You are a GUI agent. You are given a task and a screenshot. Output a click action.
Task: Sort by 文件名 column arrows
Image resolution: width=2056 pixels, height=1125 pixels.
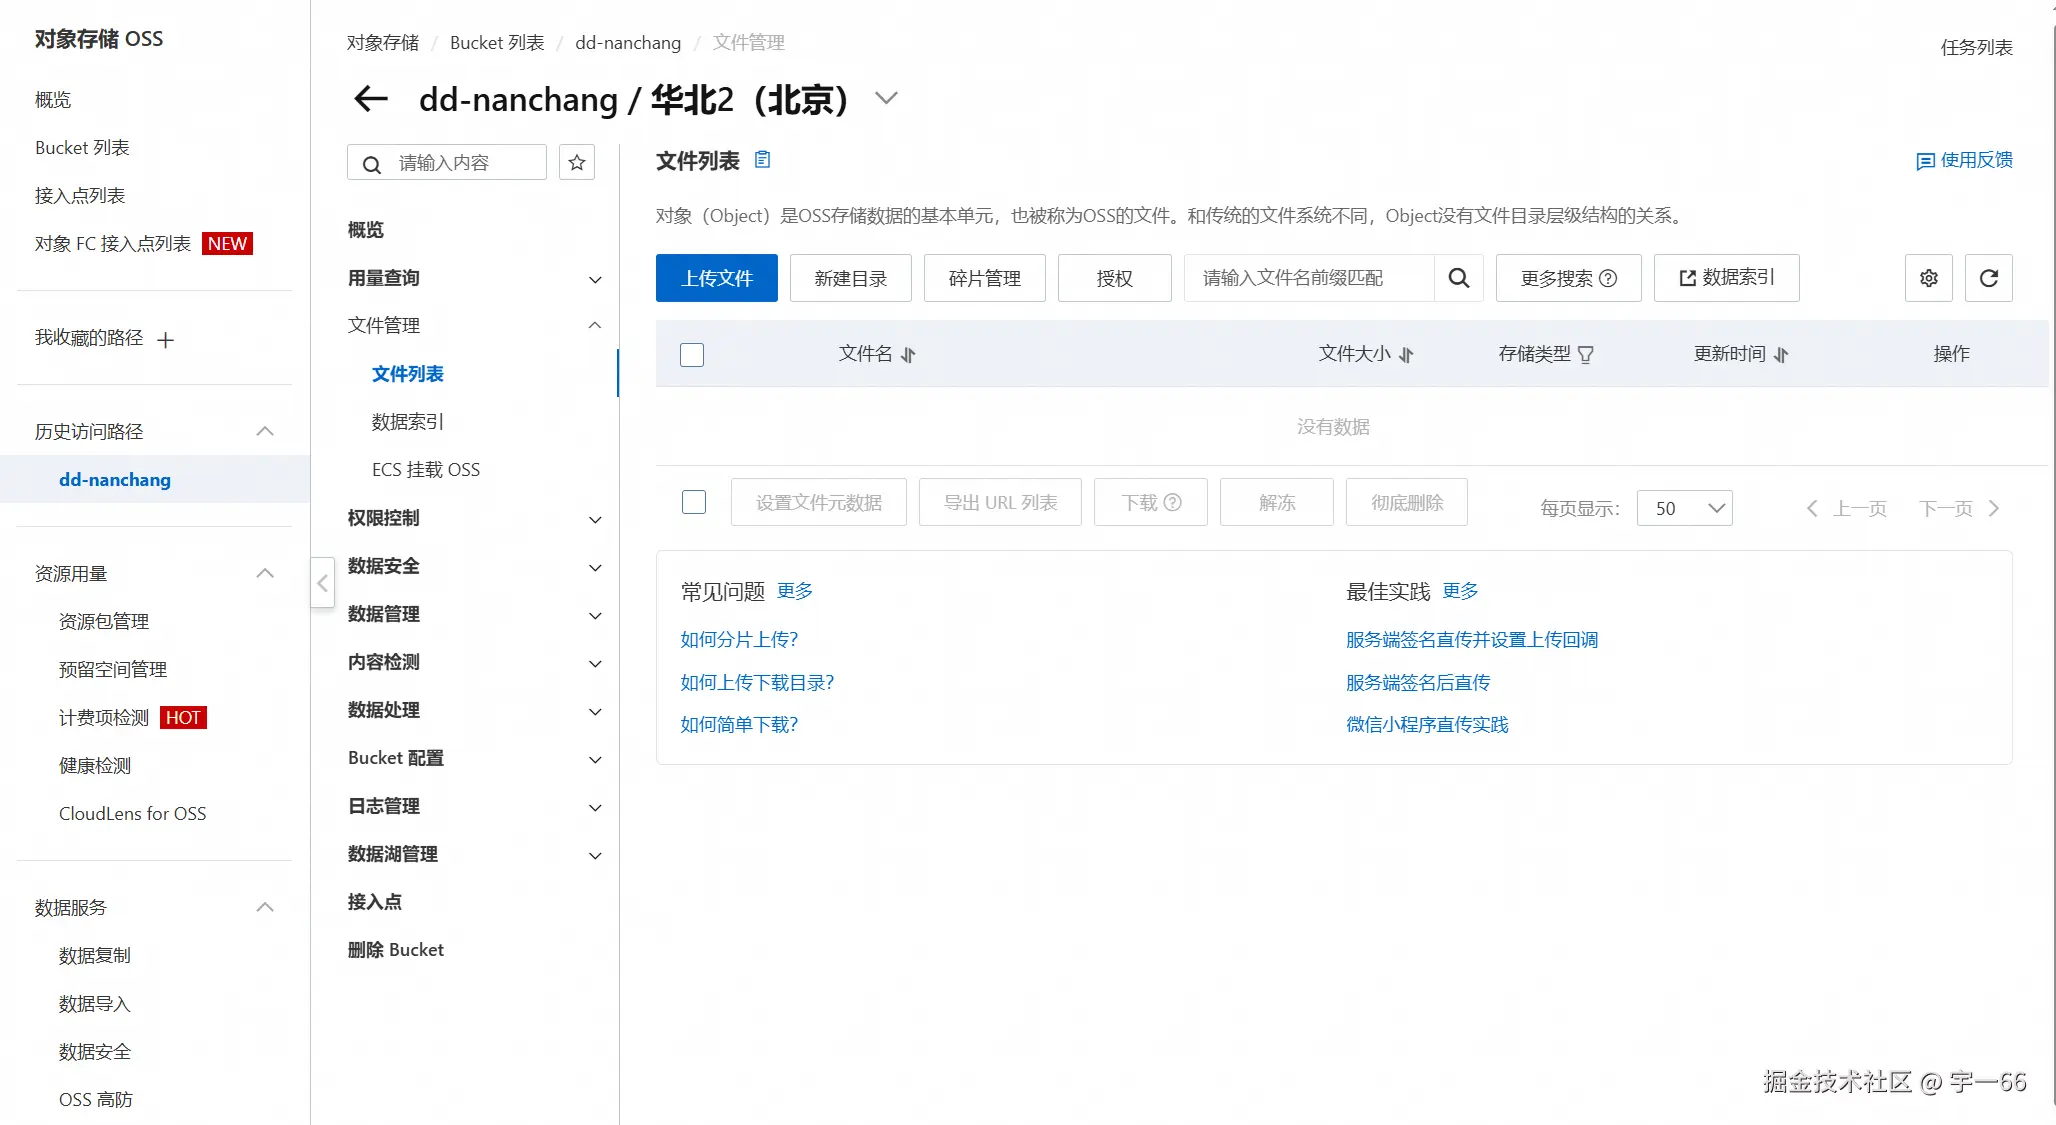coord(908,355)
